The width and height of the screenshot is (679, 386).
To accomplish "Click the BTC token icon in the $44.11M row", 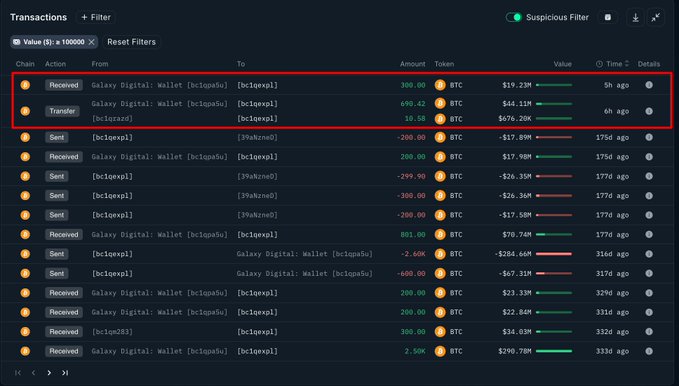I will click(440, 104).
